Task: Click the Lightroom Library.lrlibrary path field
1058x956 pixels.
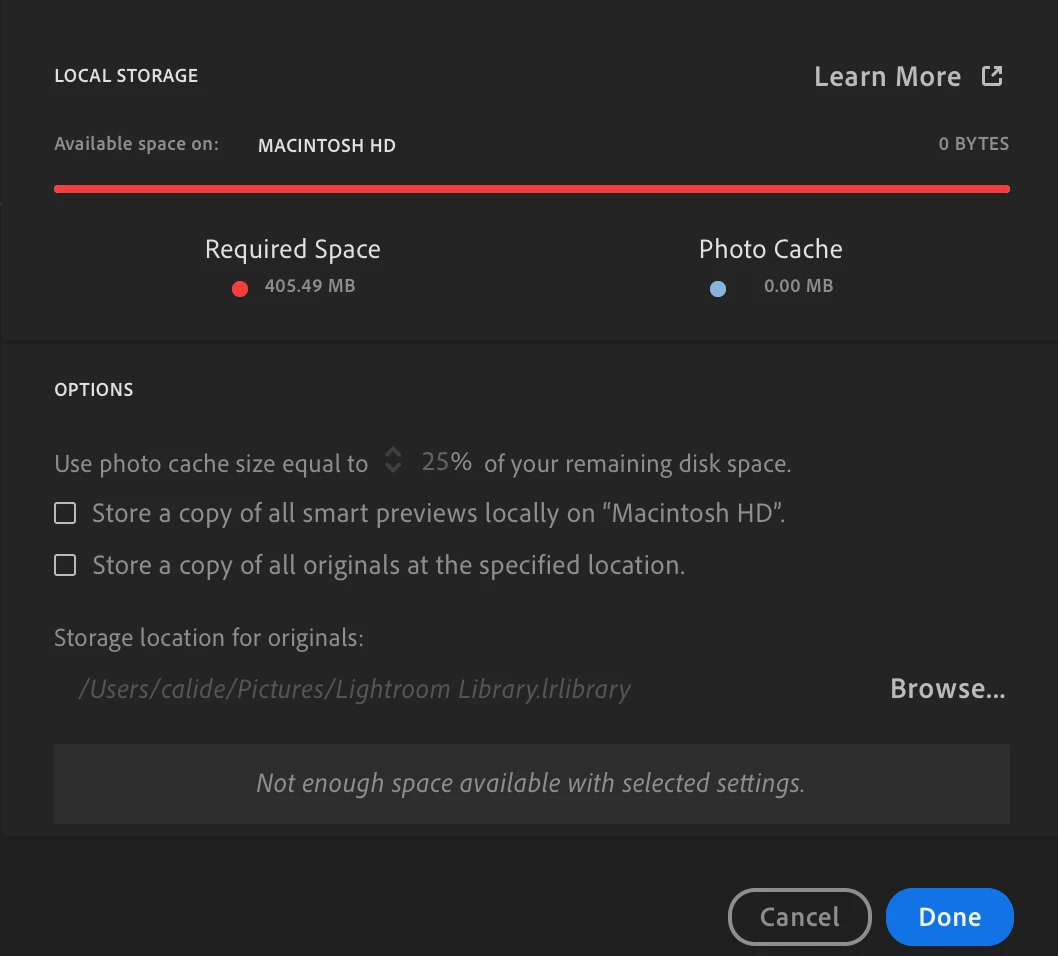Action: point(354,690)
